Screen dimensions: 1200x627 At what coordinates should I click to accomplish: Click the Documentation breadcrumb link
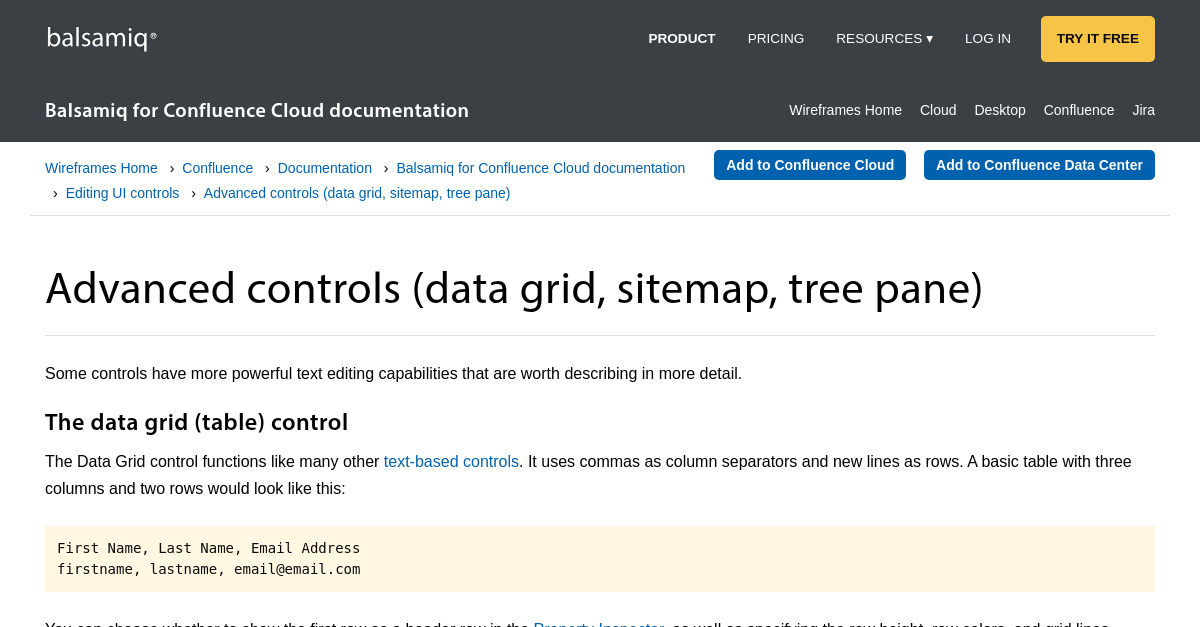325,168
